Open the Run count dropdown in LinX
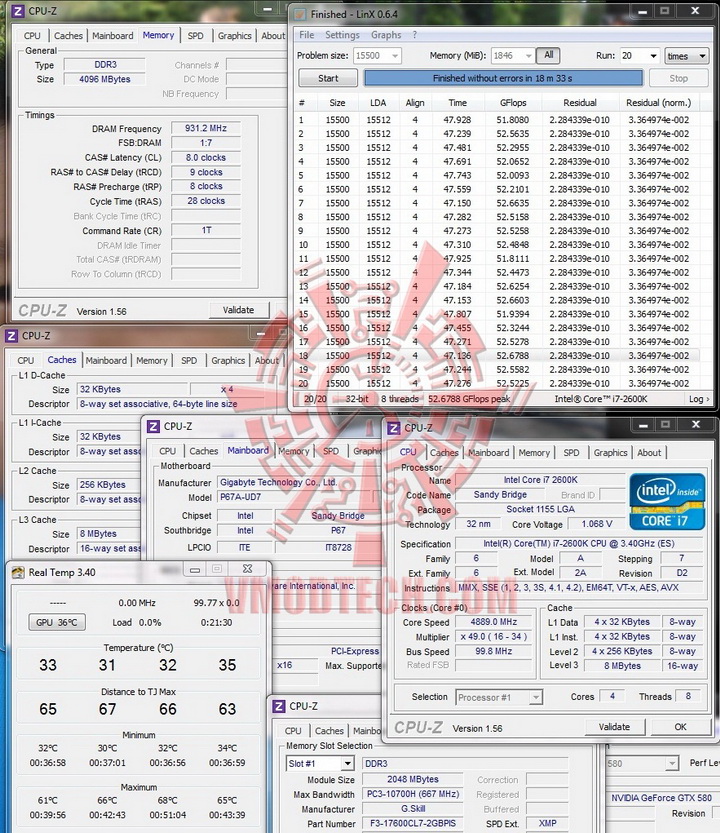 coord(653,56)
